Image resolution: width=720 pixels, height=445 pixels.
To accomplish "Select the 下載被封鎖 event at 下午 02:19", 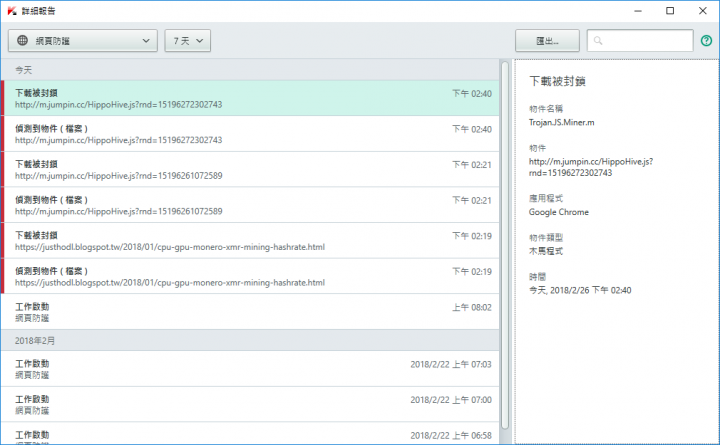I will pos(250,241).
